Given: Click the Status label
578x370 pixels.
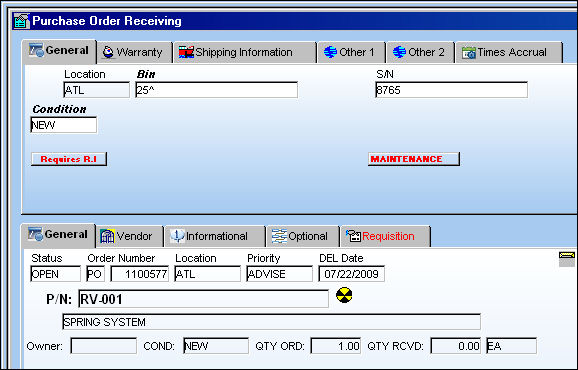Looking at the screenshot, I should pyautogui.click(x=47, y=258).
